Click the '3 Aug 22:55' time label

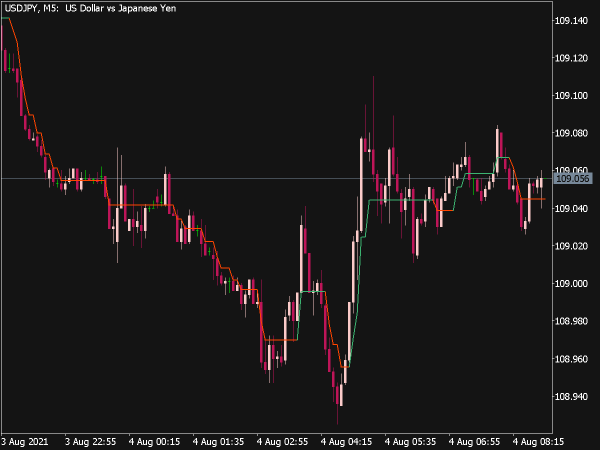[x=90, y=442]
